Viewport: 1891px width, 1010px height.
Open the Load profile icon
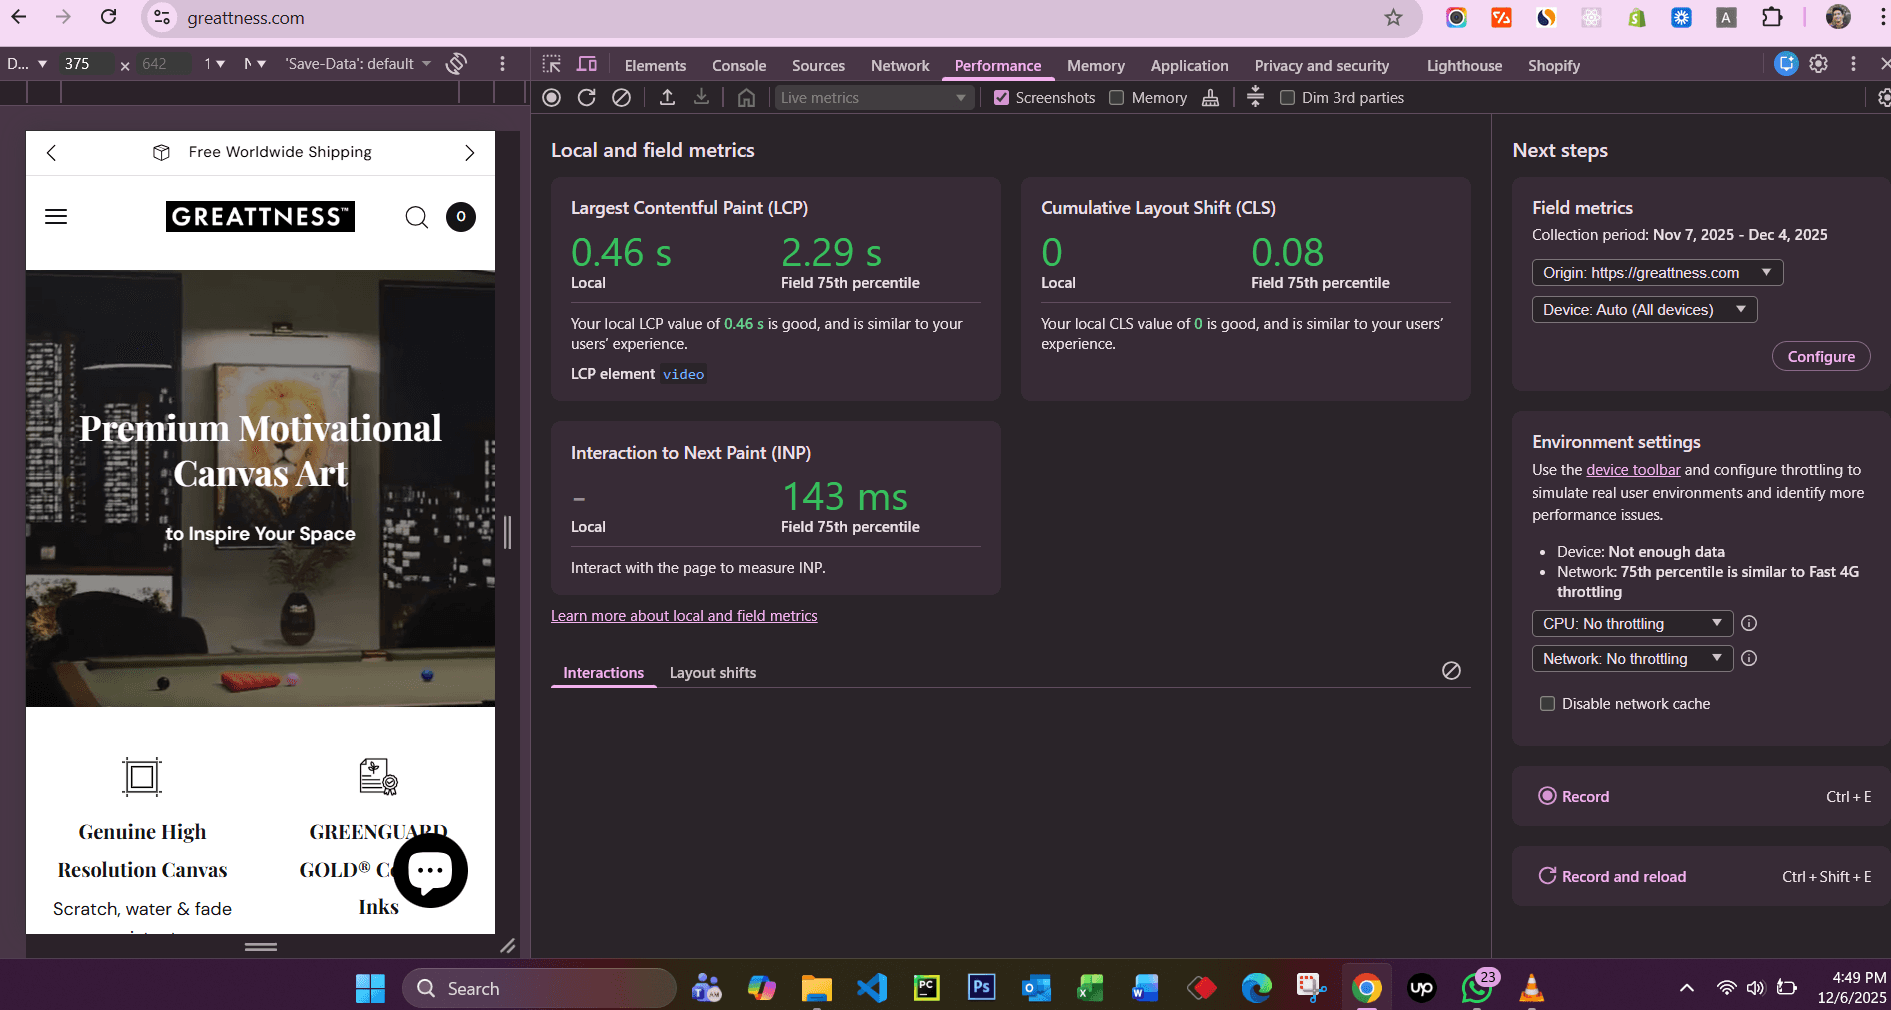tap(666, 97)
